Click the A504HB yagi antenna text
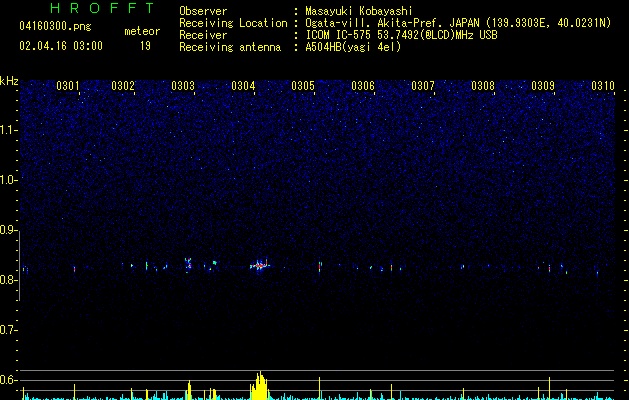The image size is (629, 400). click(353, 47)
